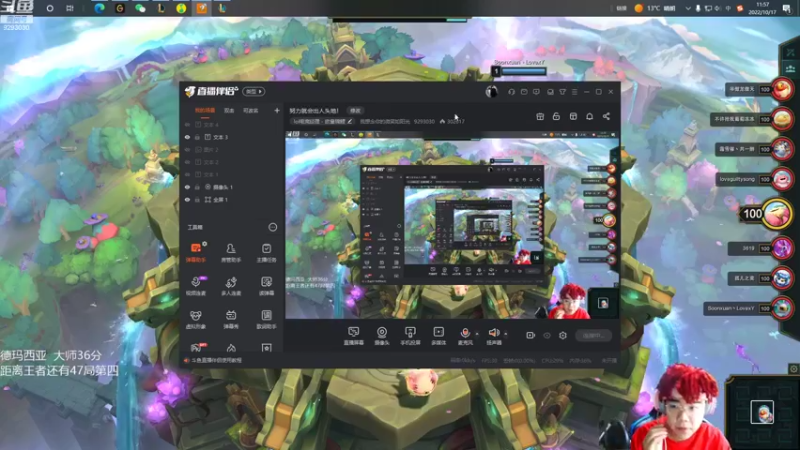800x450 pixels.
Task: Click 修改 to edit the stream title
Action: [x=355, y=110]
